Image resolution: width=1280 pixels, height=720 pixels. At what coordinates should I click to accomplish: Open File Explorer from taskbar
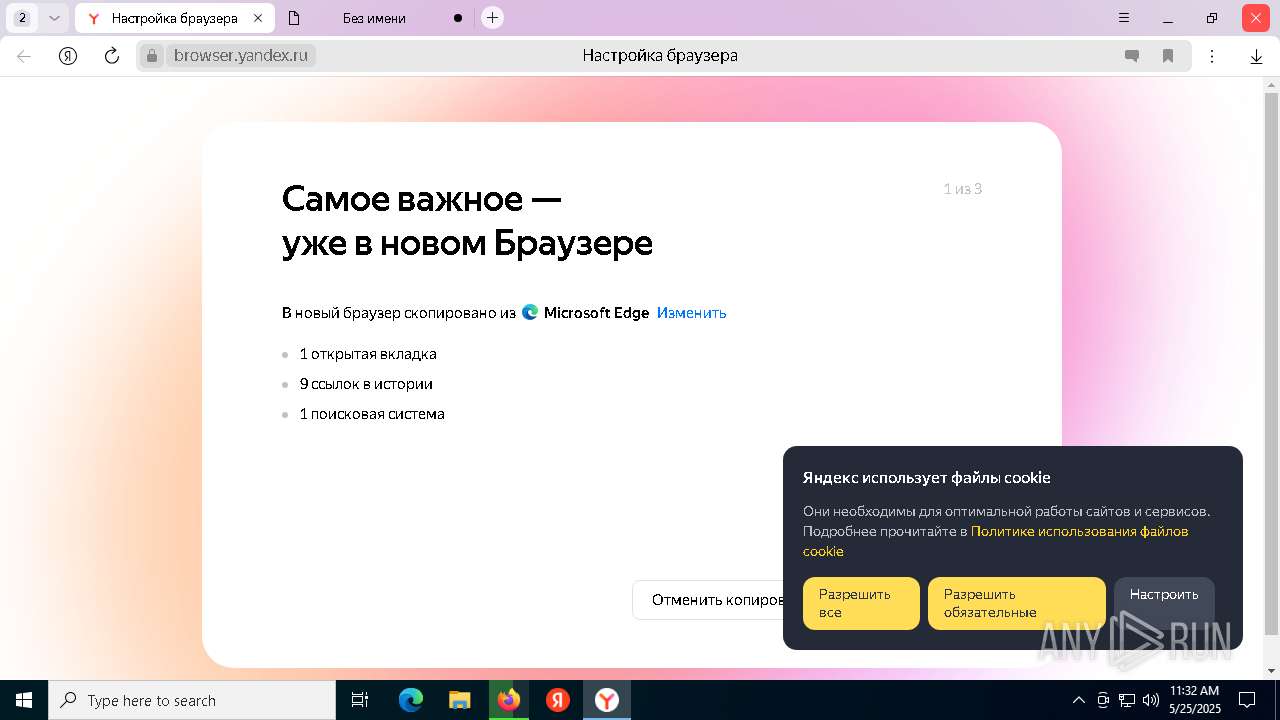pos(459,700)
